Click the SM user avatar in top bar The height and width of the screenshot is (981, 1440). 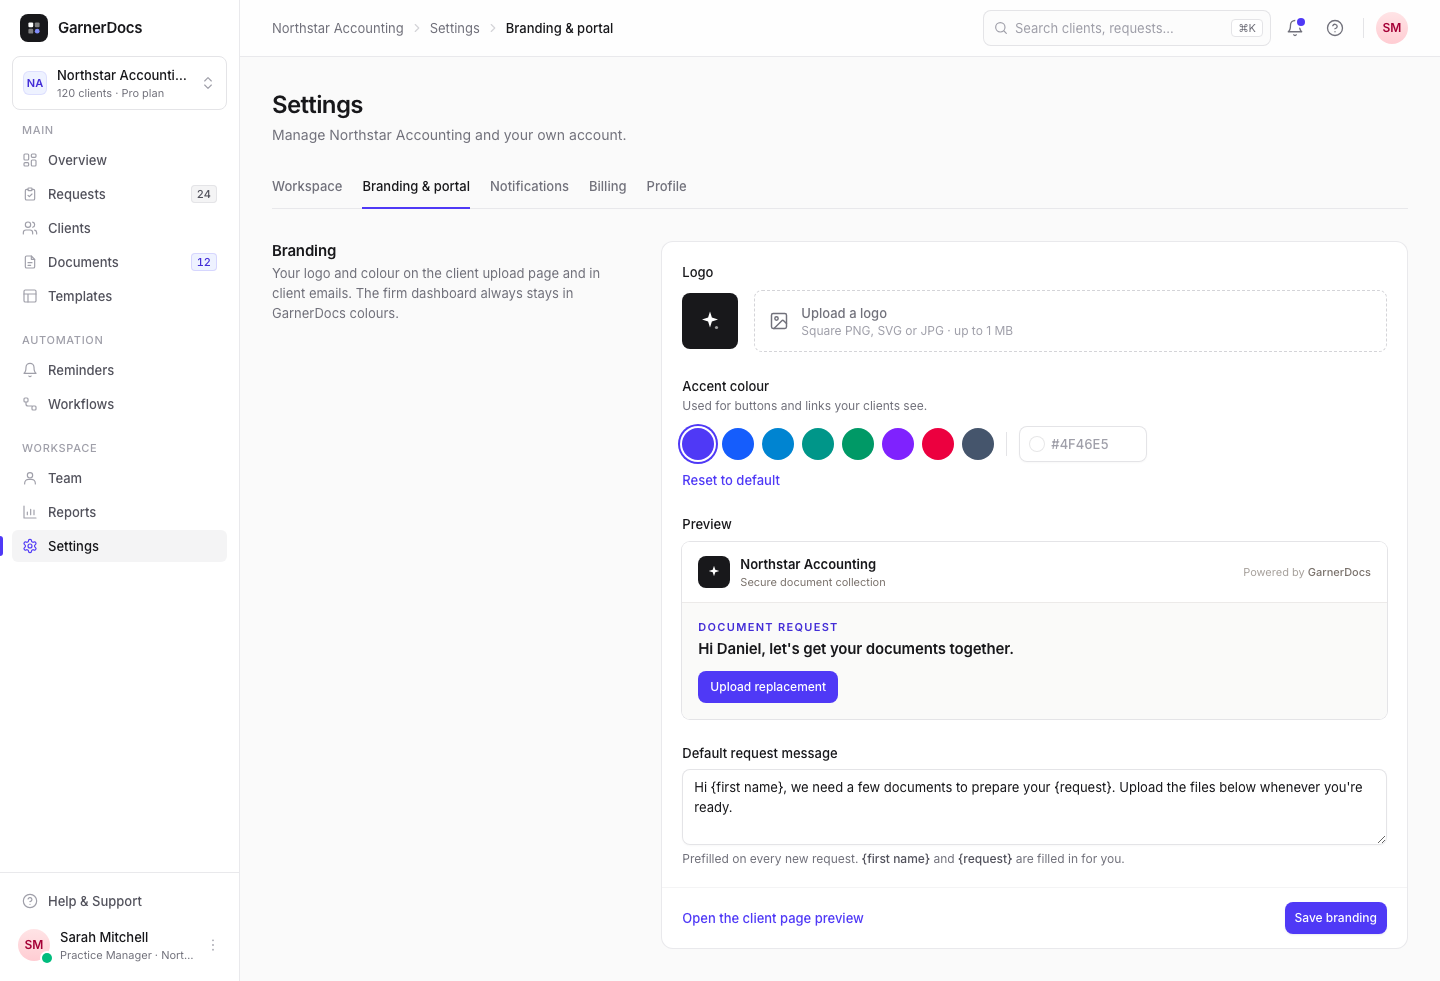click(x=1392, y=28)
